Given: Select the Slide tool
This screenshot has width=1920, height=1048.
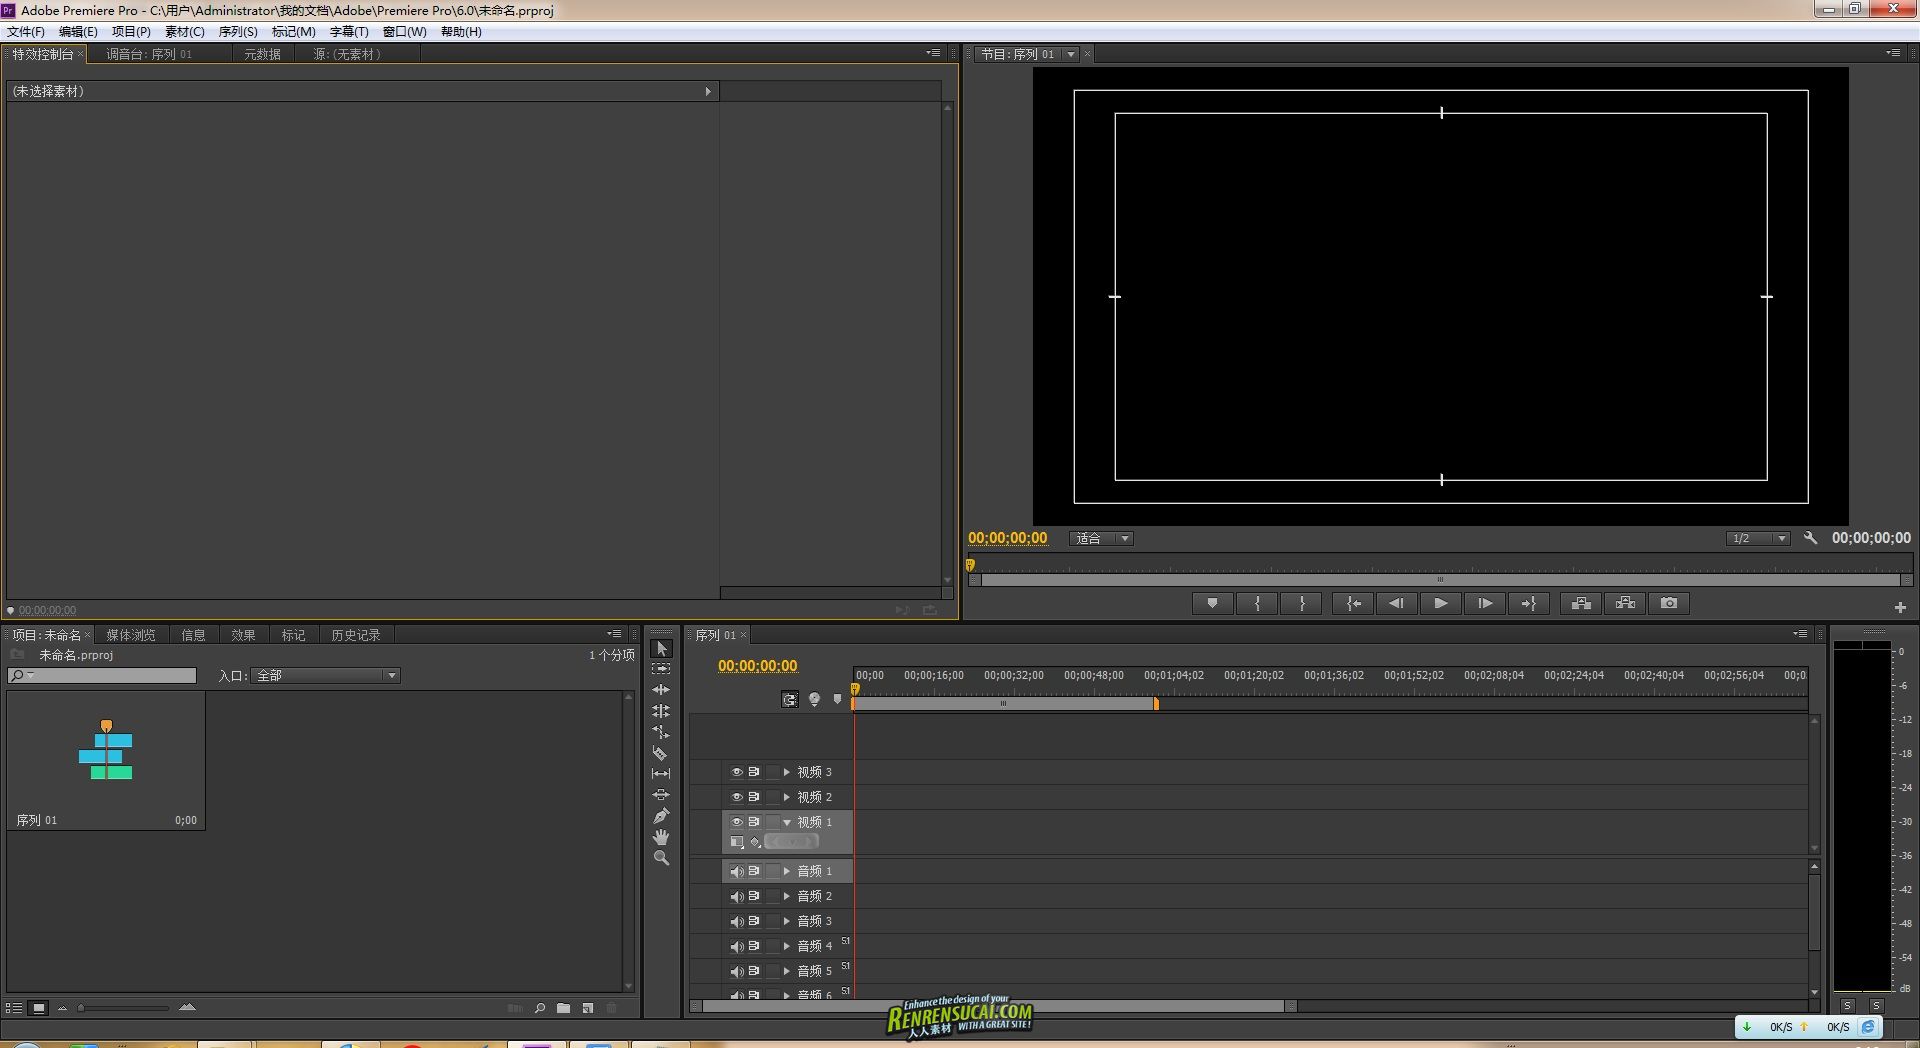Looking at the screenshot, I should 661,795.
